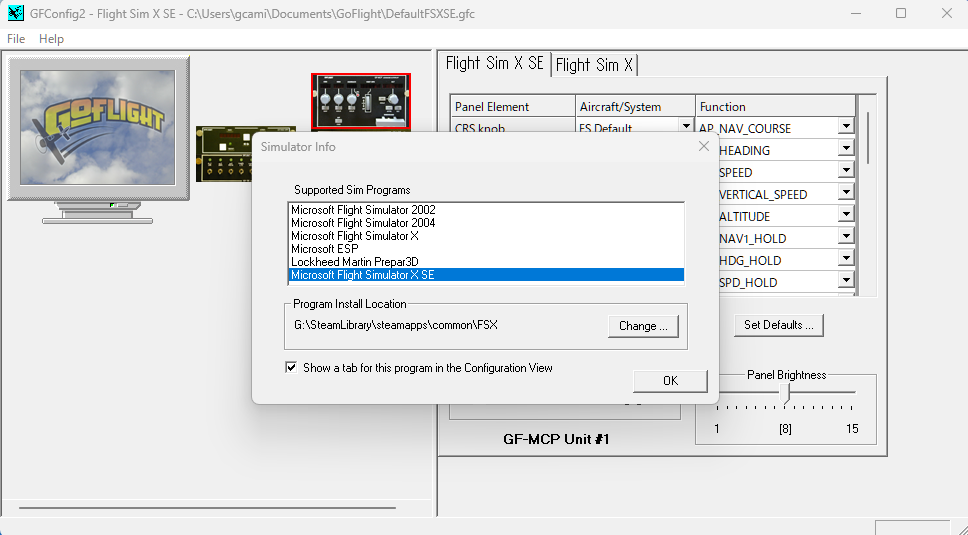Open the File menu
968x535 pixels.
16,39
